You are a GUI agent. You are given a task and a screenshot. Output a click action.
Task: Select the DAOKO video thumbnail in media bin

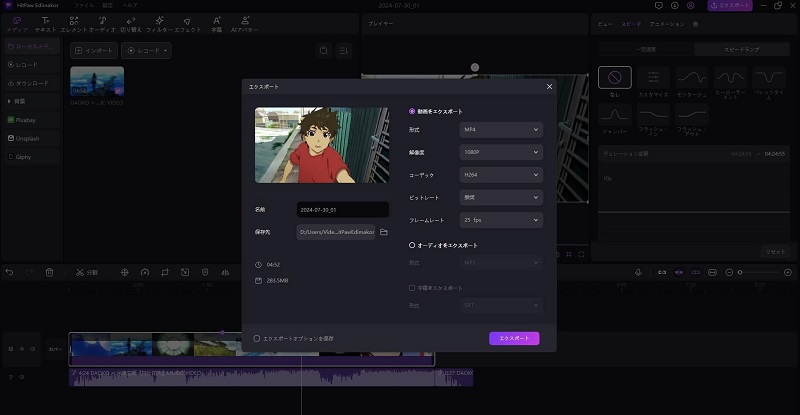click(97, 81)
